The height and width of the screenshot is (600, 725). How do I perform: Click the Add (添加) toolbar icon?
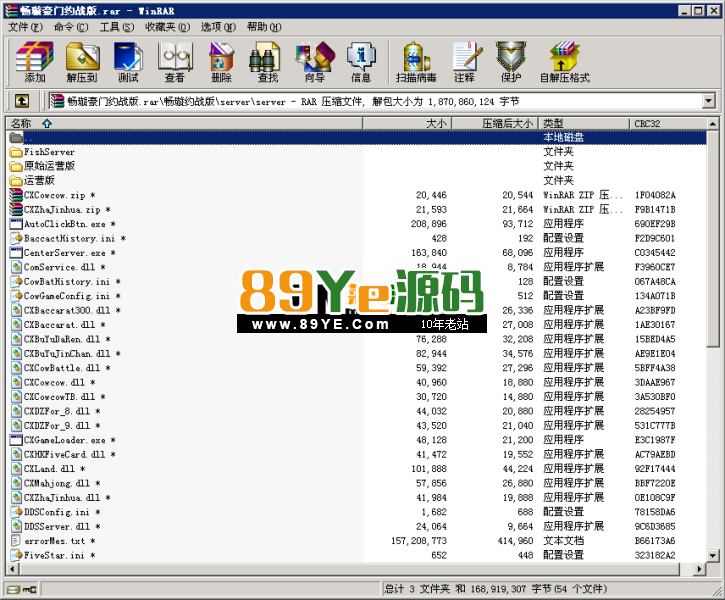click(x=35, y=56)
